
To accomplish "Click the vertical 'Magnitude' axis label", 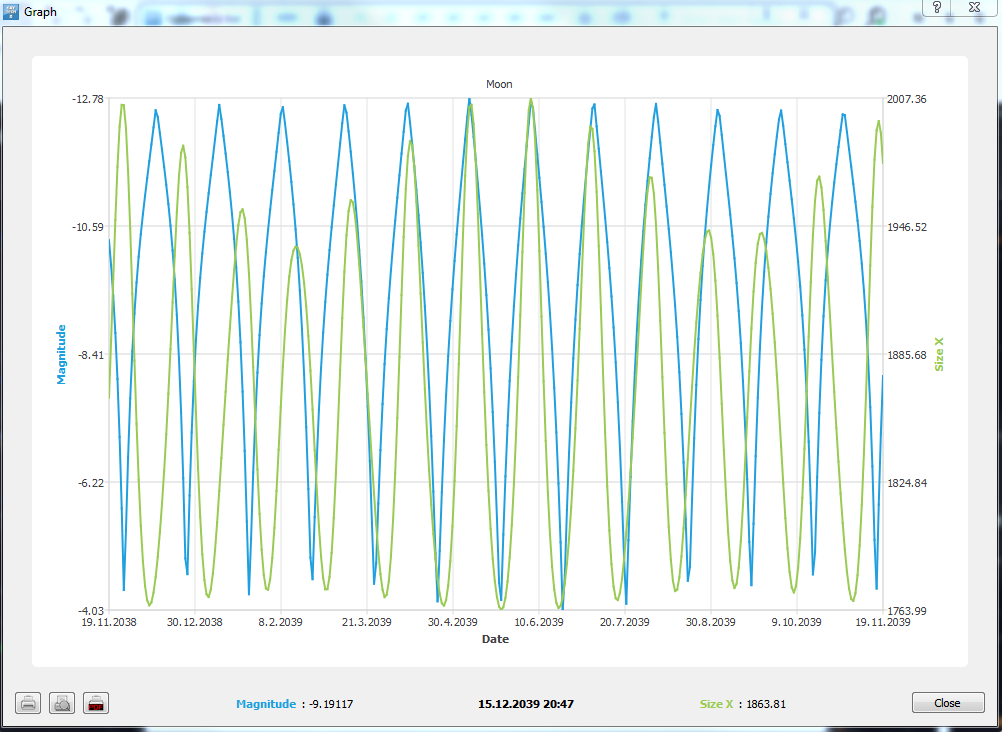I will (61, 354).
